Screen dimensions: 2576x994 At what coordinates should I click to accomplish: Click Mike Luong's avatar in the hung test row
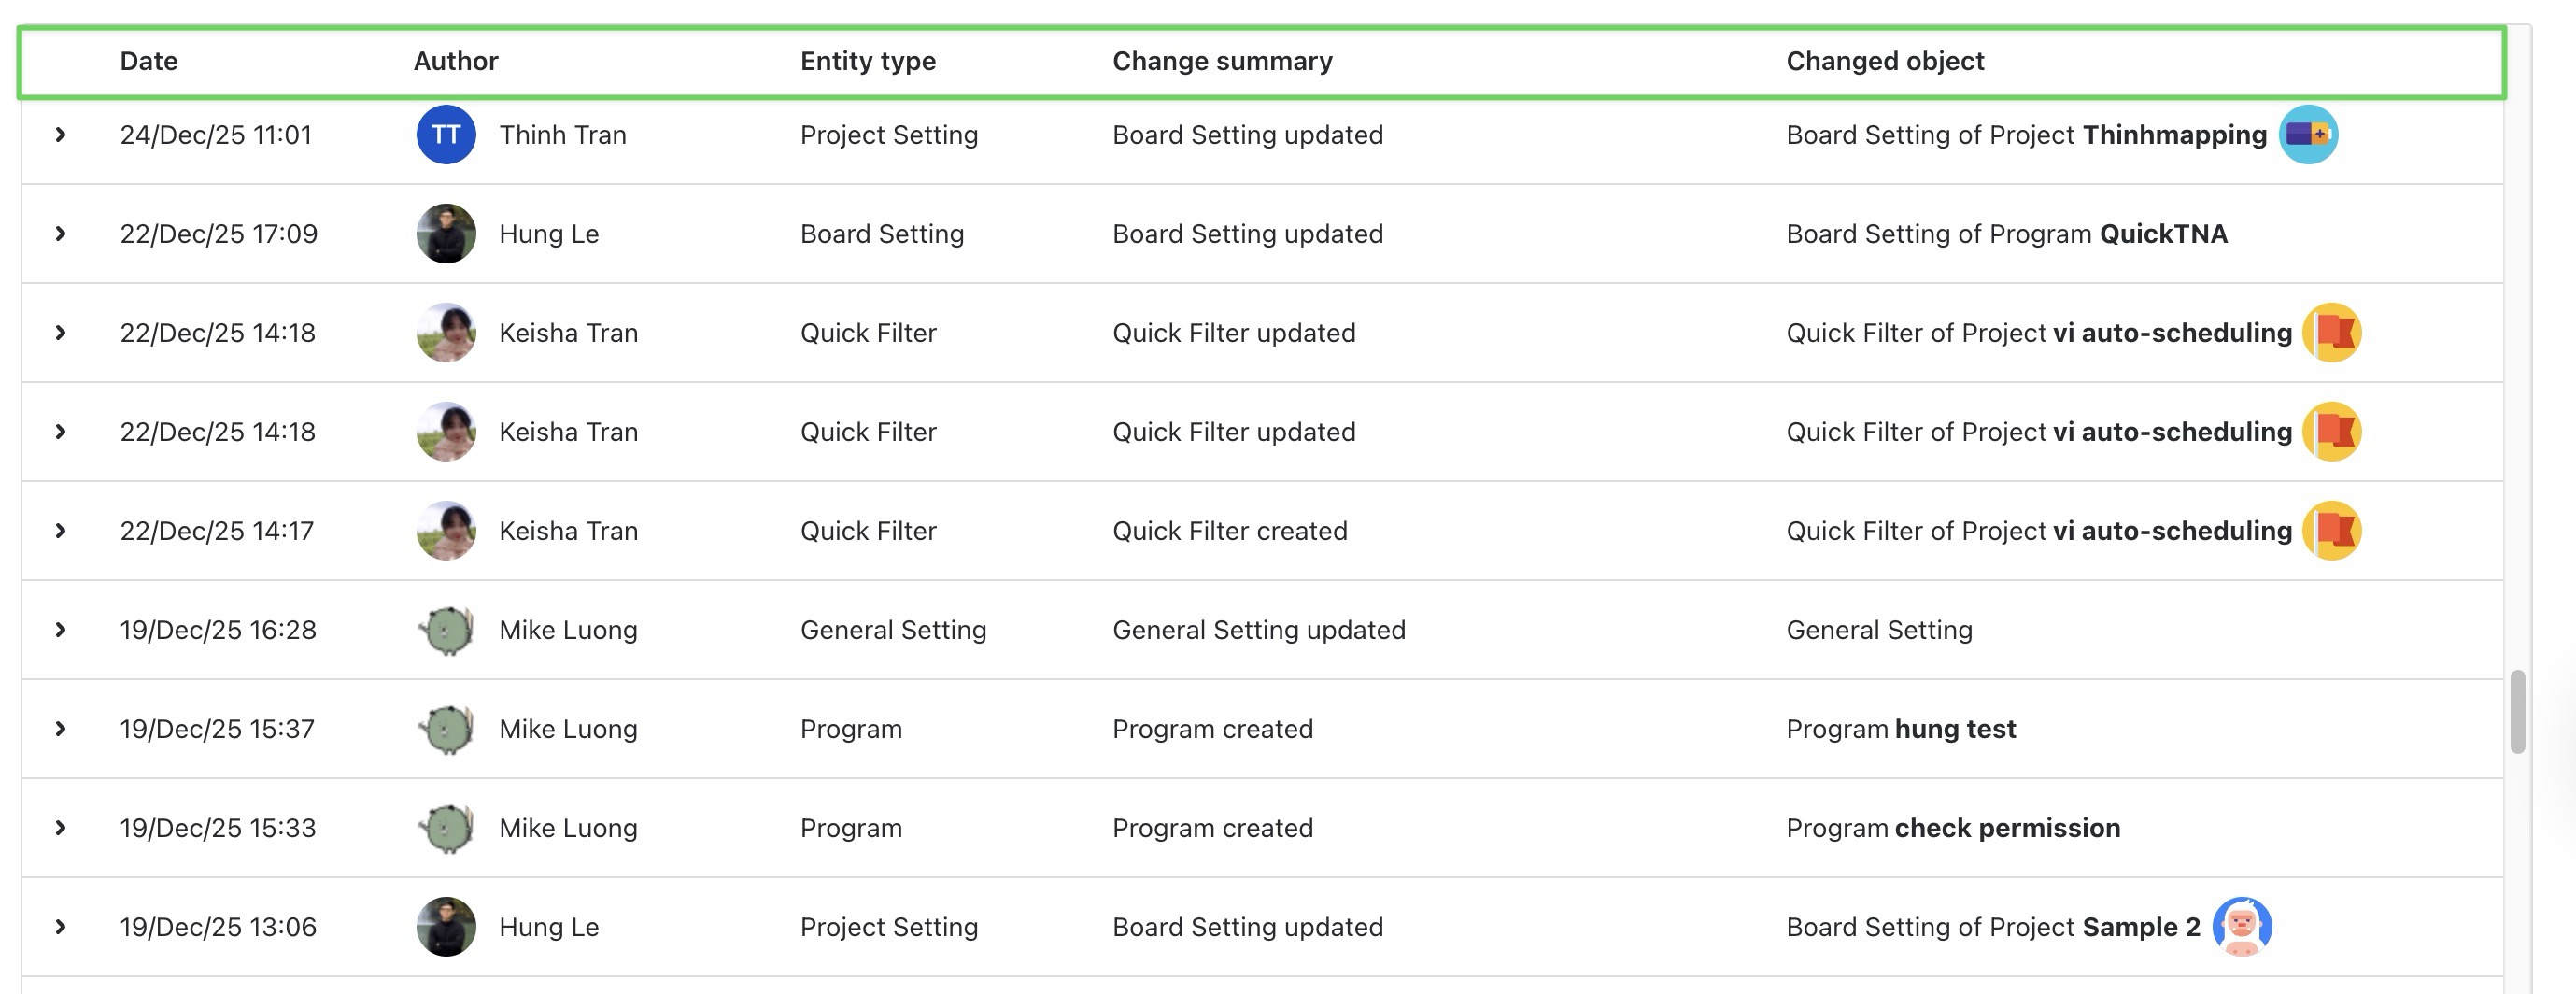446,728
